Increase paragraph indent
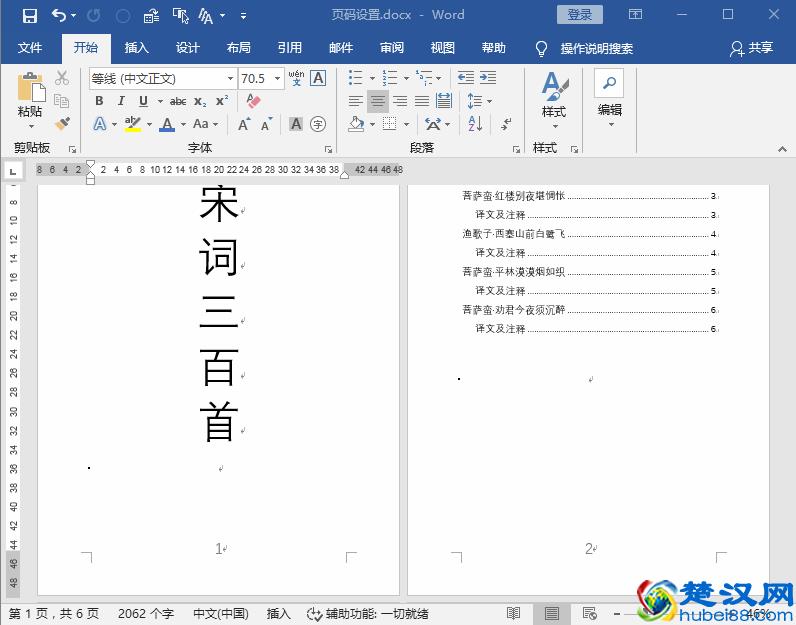 (x=488, y=78)
